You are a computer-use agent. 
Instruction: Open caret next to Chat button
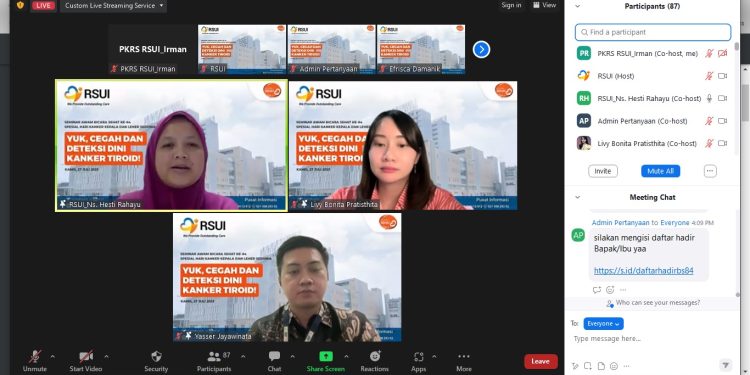tap(292, 356)
